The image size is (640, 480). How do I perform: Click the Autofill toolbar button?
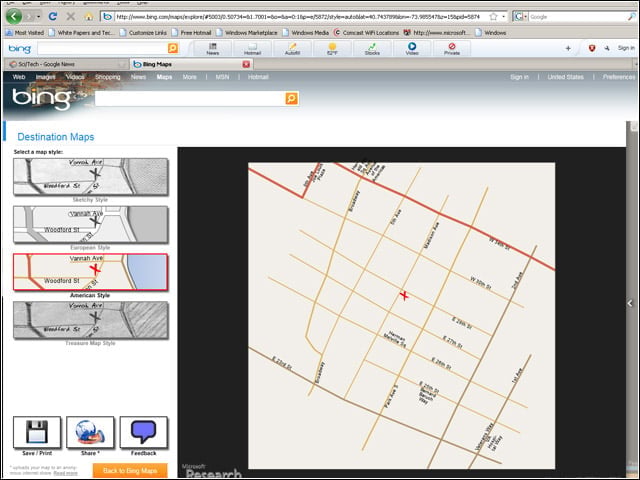[x=292, y=49]
